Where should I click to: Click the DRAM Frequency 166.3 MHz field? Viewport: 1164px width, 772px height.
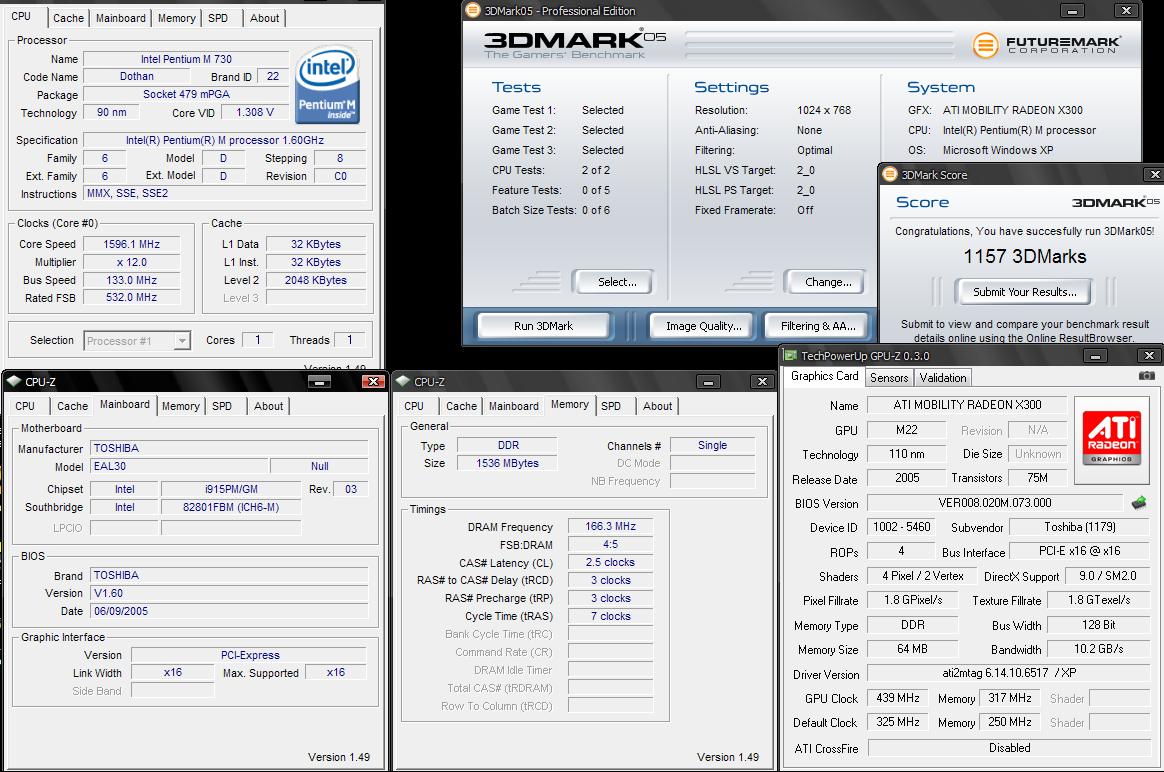610,526
